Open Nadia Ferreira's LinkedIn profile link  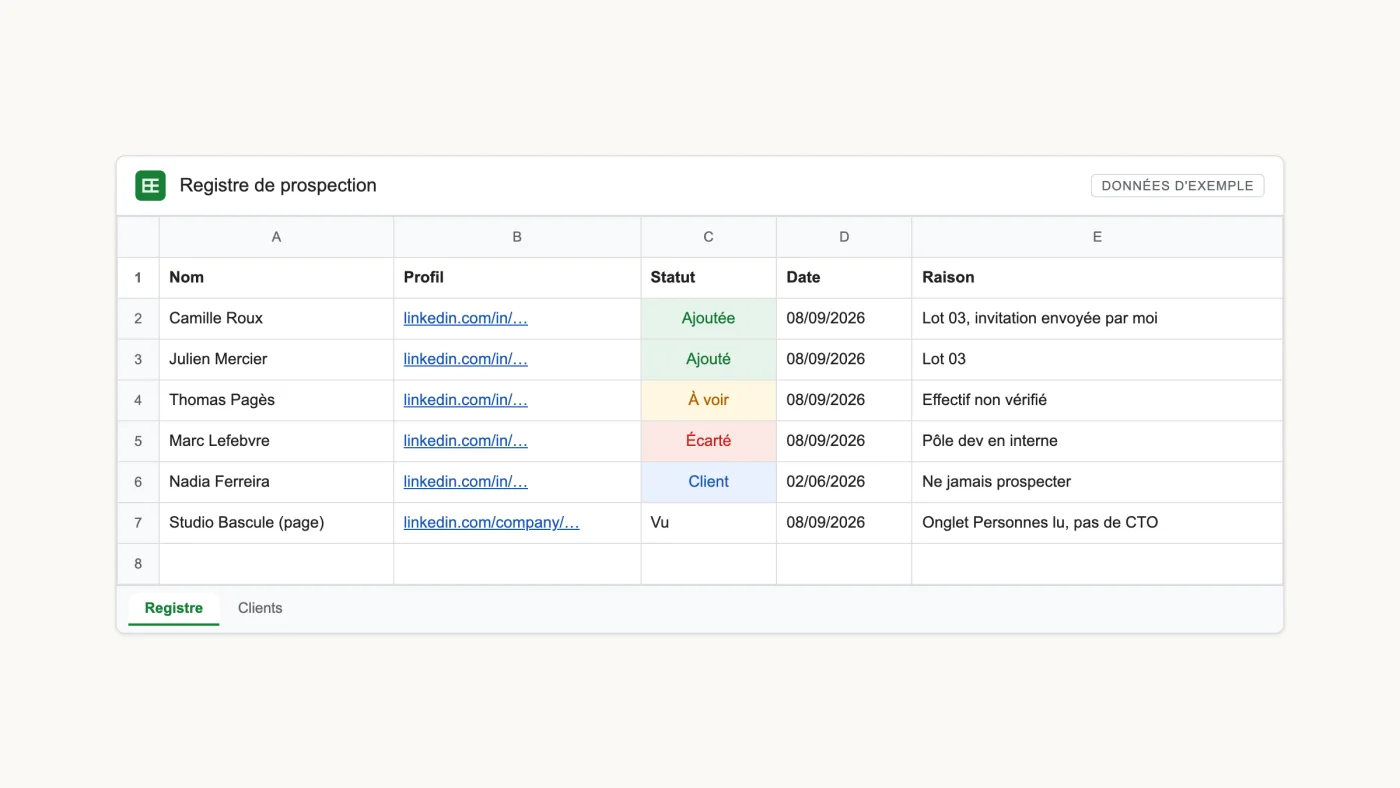[466, 482]
